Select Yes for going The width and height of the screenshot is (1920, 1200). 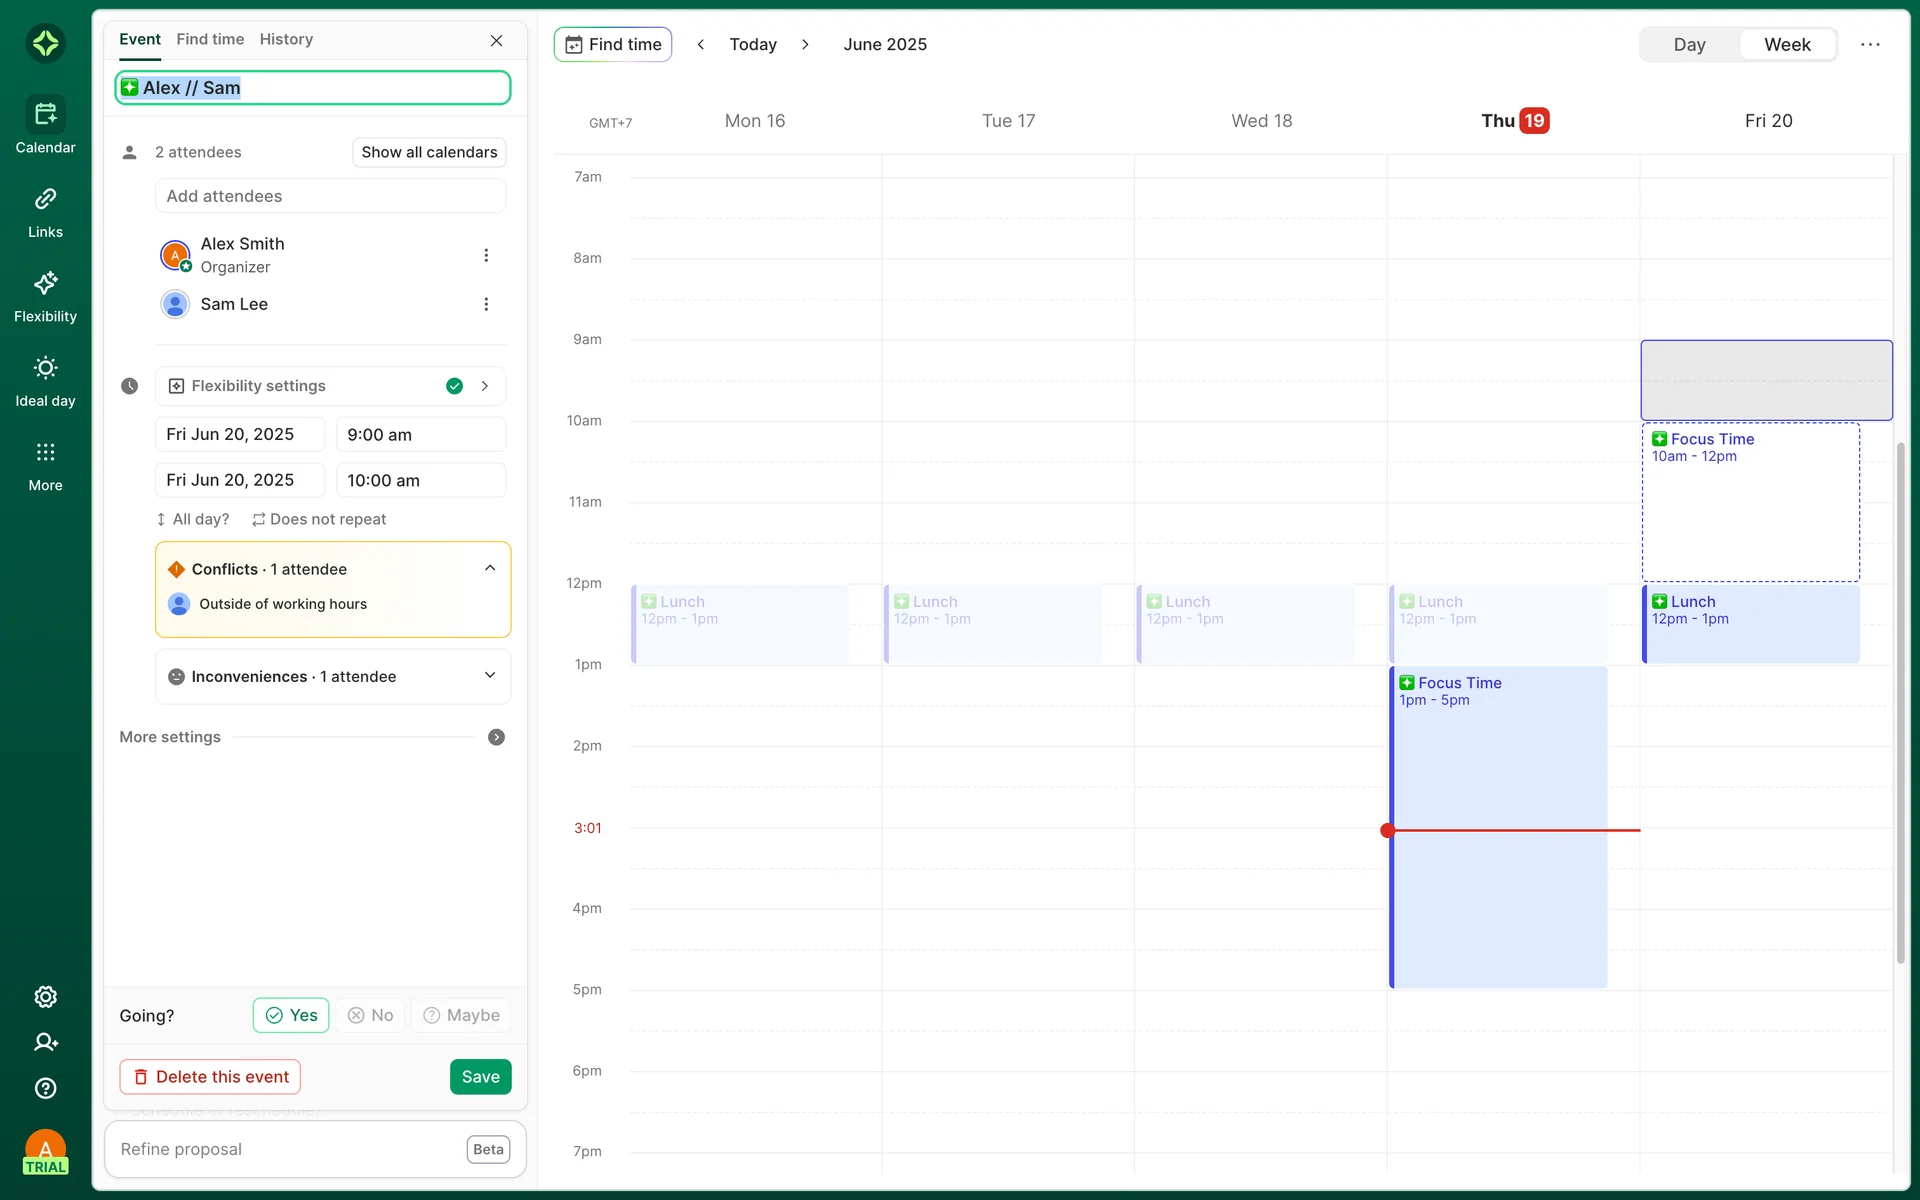tap(291, 1015)
